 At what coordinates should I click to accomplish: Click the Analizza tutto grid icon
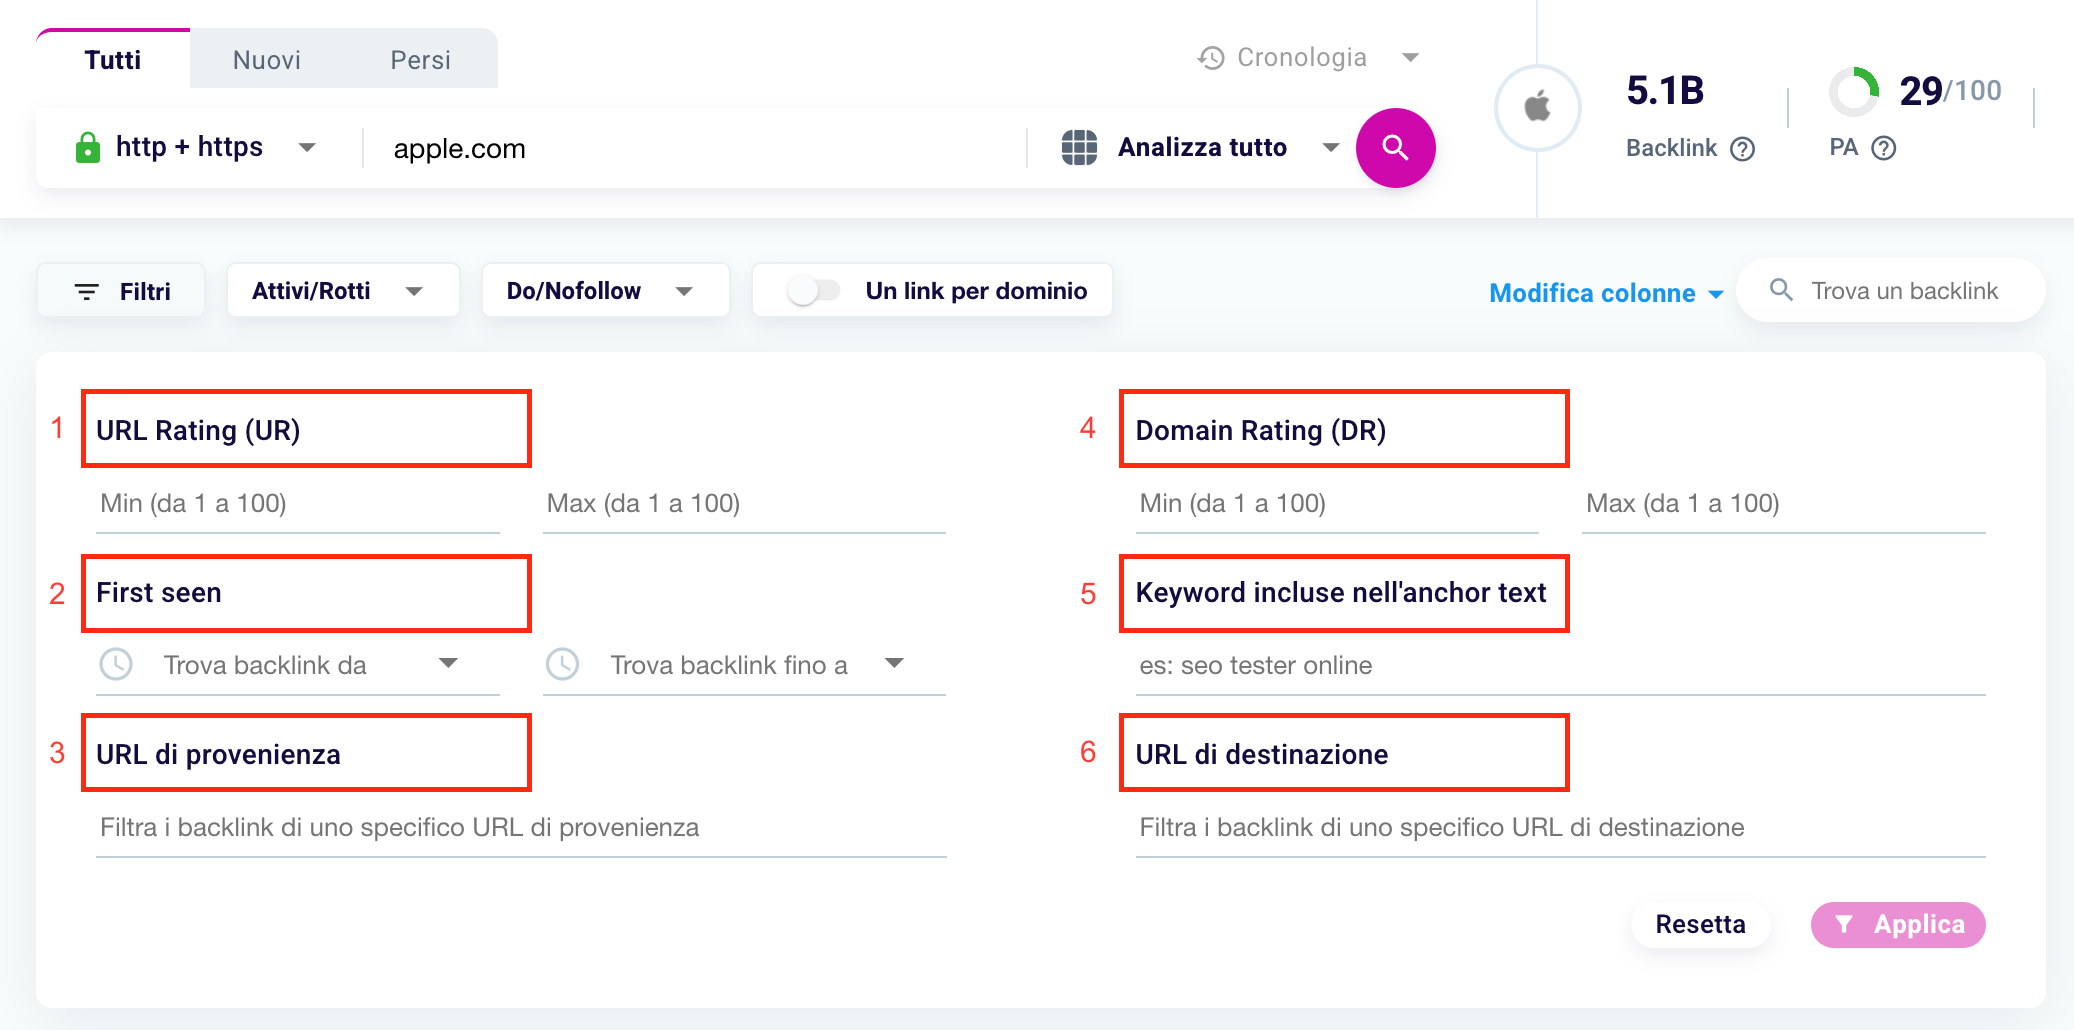pyautogui.click(x=1079, y=147)
